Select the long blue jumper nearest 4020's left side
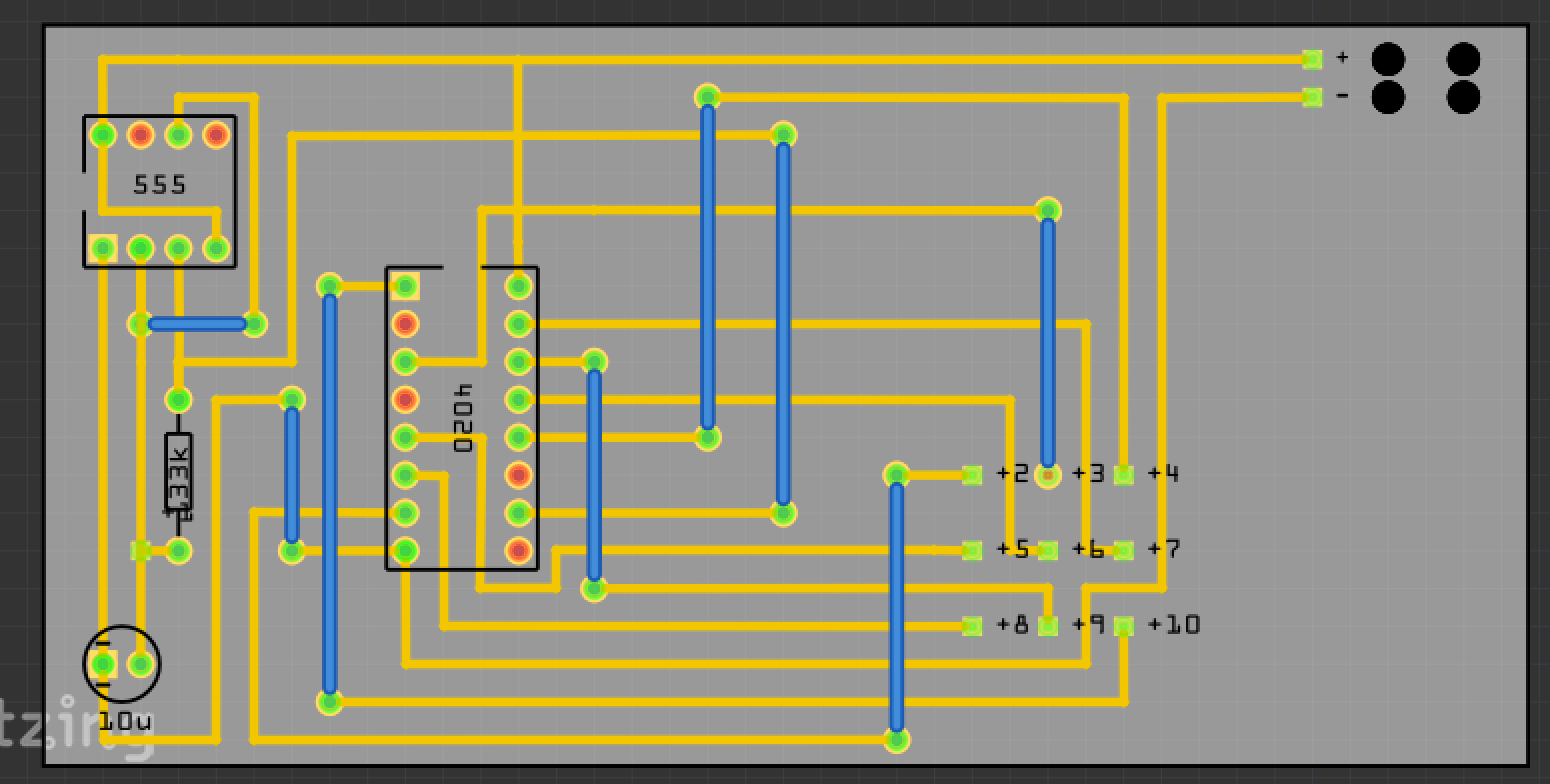1550x784 pixels. pos(330,494)
